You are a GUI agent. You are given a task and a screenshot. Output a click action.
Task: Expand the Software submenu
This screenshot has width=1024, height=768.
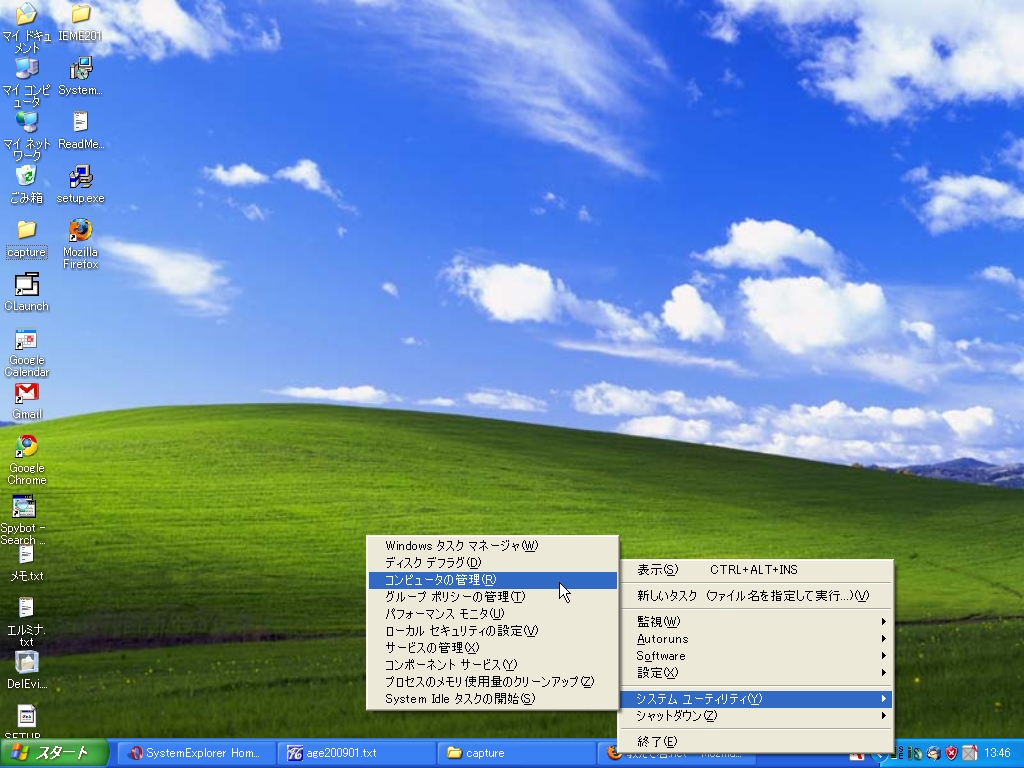756,656
